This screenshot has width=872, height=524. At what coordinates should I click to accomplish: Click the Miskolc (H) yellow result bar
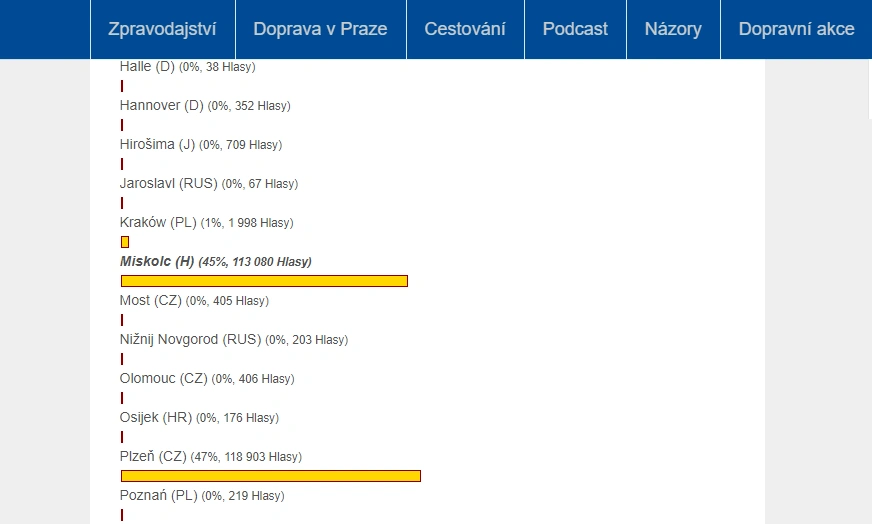(264, 281)
